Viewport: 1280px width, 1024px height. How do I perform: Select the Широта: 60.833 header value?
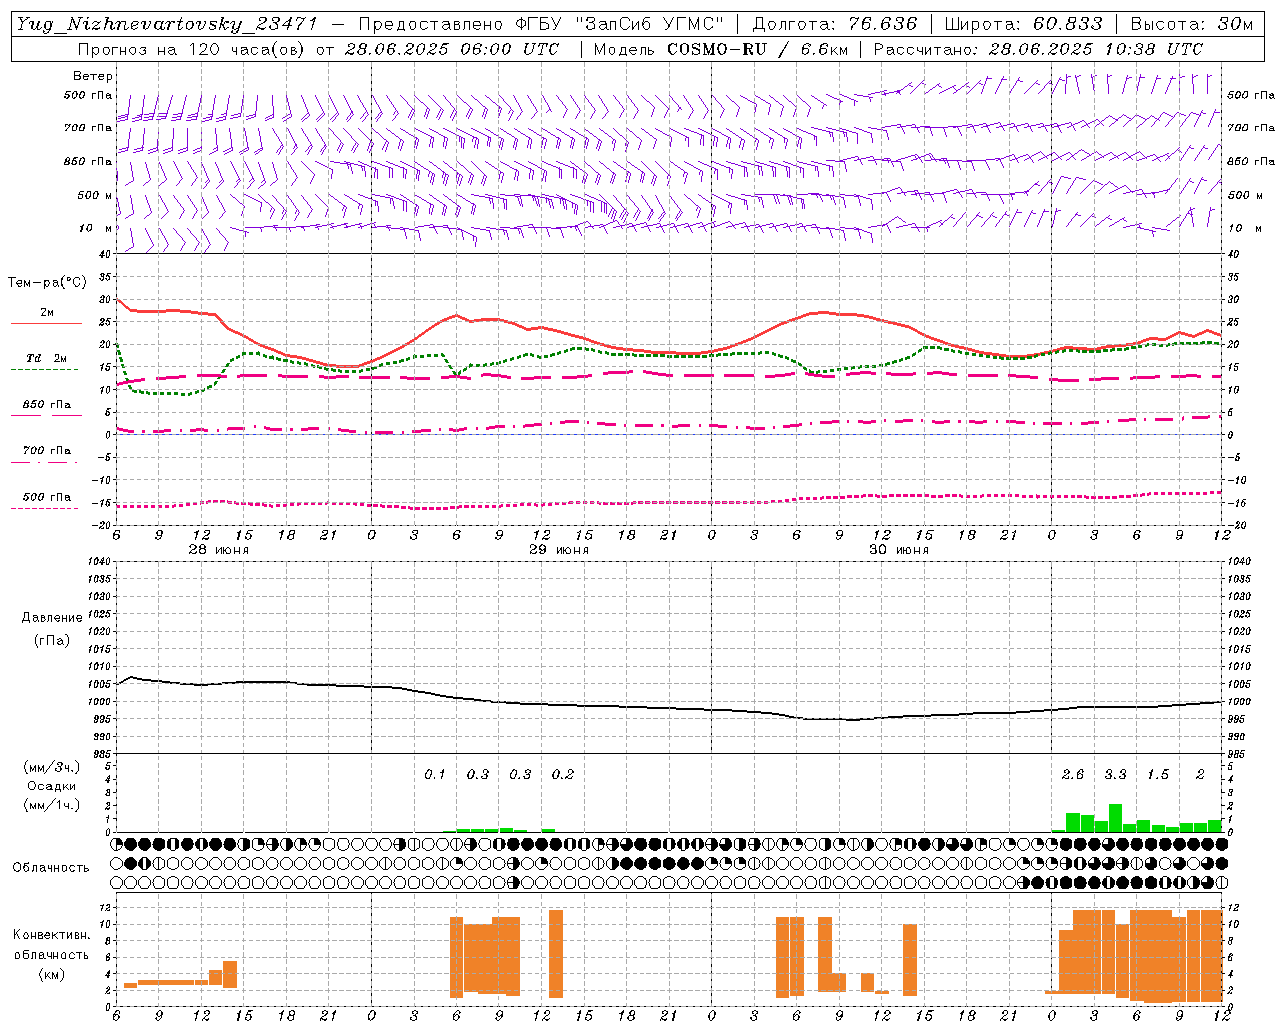click(x=1023, y=24)
